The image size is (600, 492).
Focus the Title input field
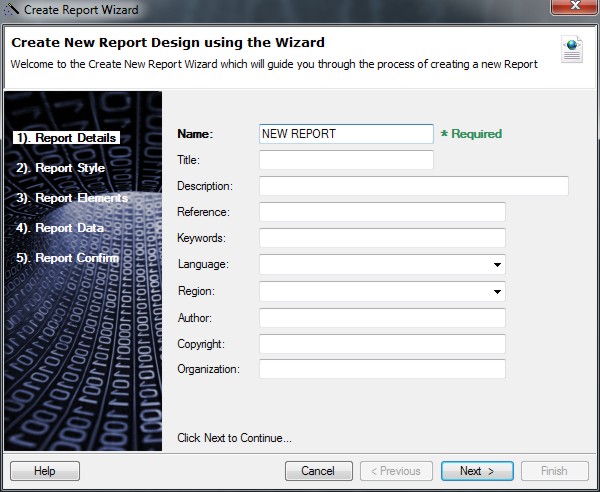tap(345, 160)
